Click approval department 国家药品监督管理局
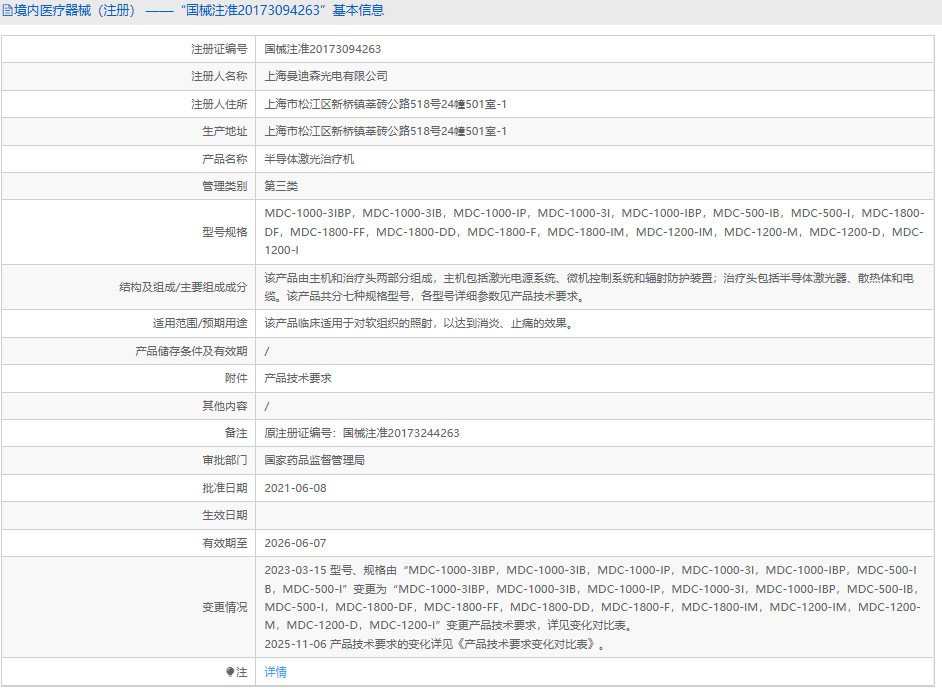Screen dimensions: 942x695 (314, 461)
